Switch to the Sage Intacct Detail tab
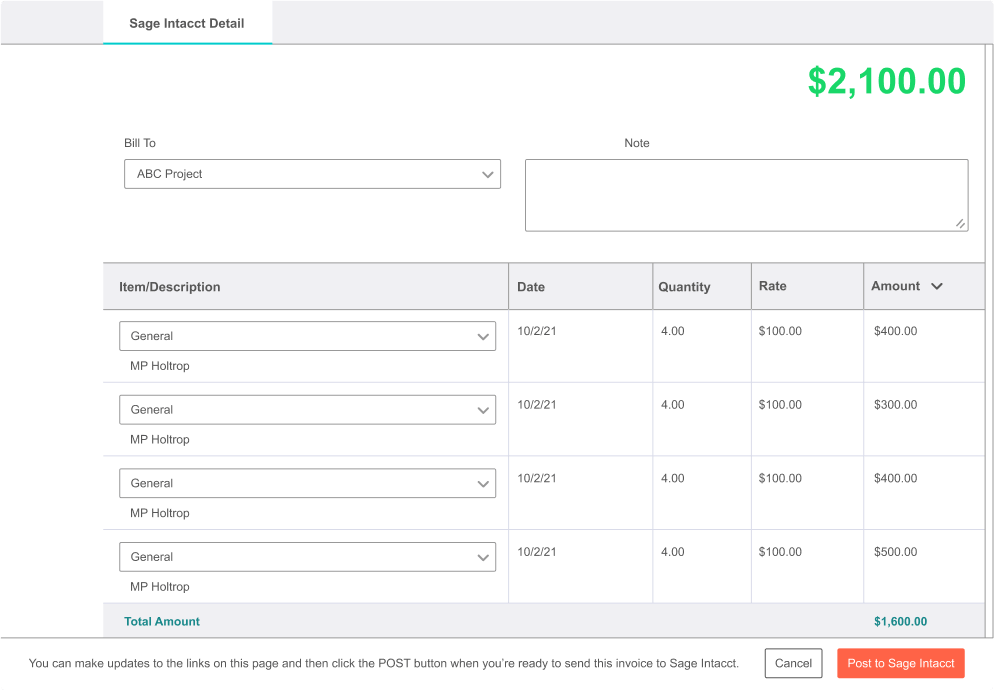 tap(187, 23)
